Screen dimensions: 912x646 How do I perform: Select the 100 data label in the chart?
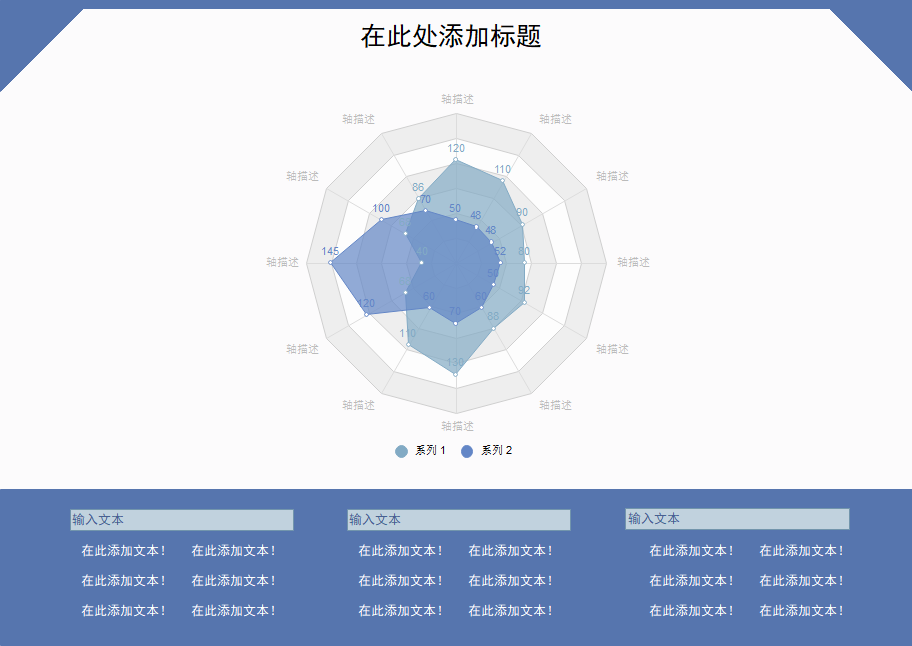pos(381,208)
